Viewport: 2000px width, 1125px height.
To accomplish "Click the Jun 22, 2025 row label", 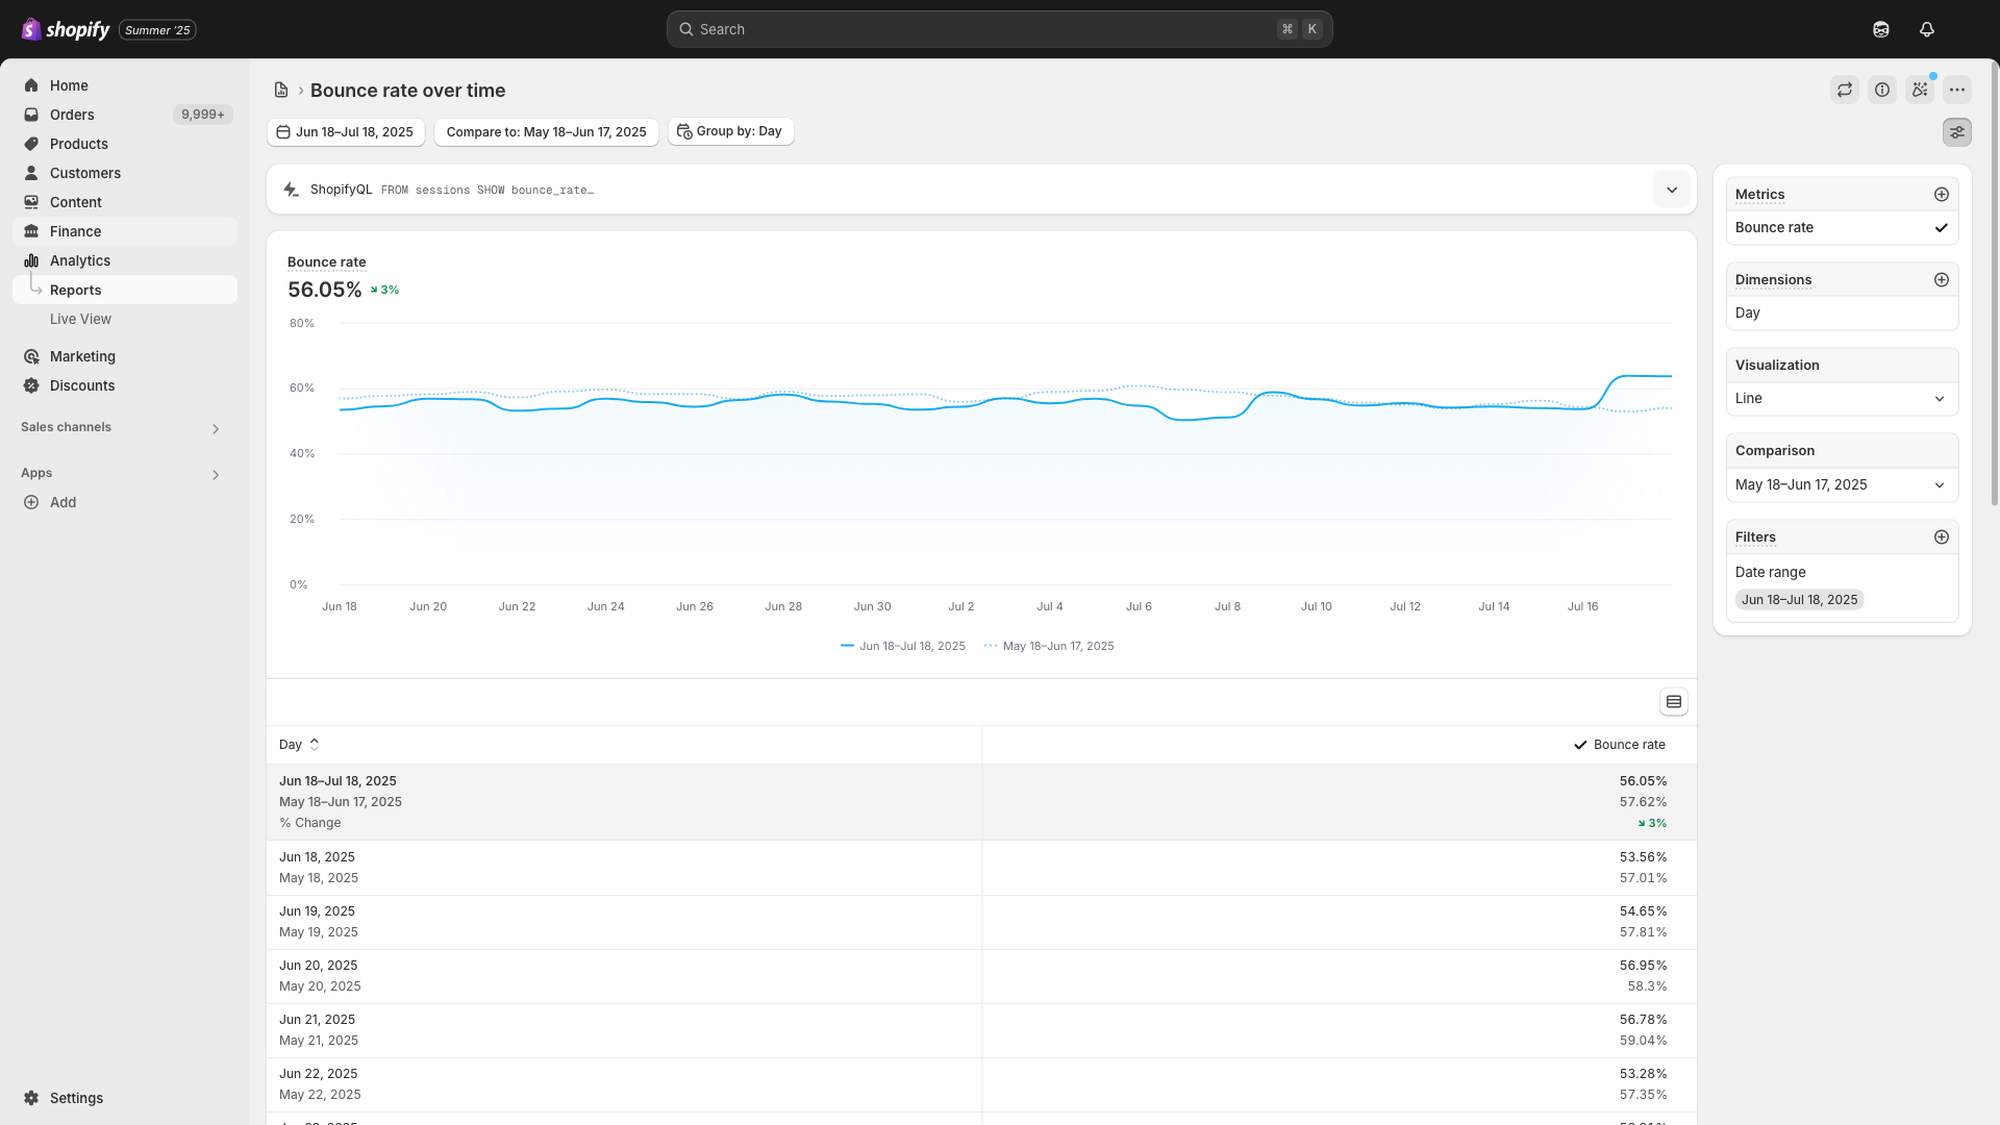I will (318, 1073).
